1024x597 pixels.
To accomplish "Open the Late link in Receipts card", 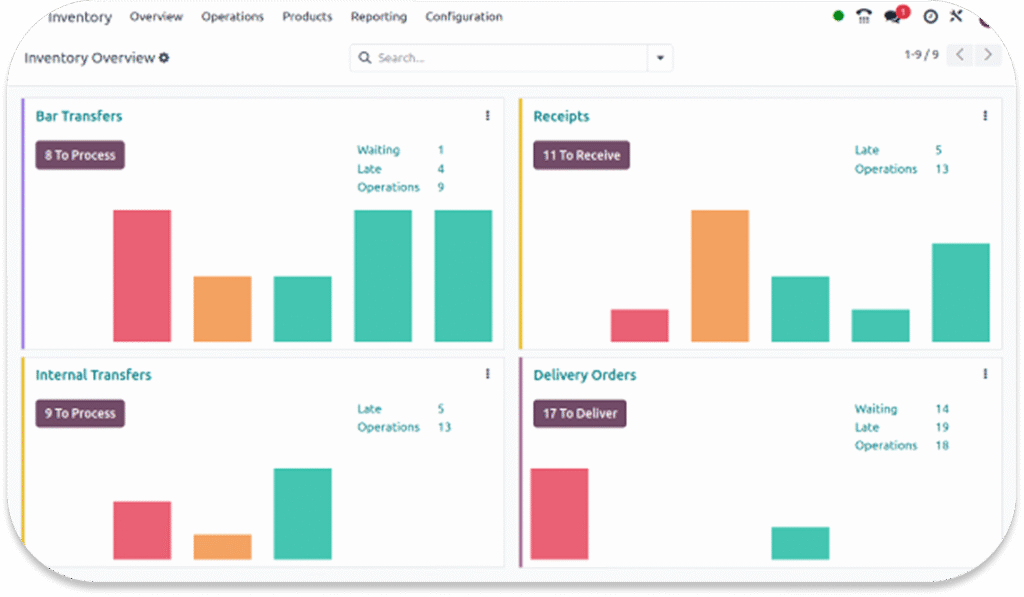I will click(866, 150).
